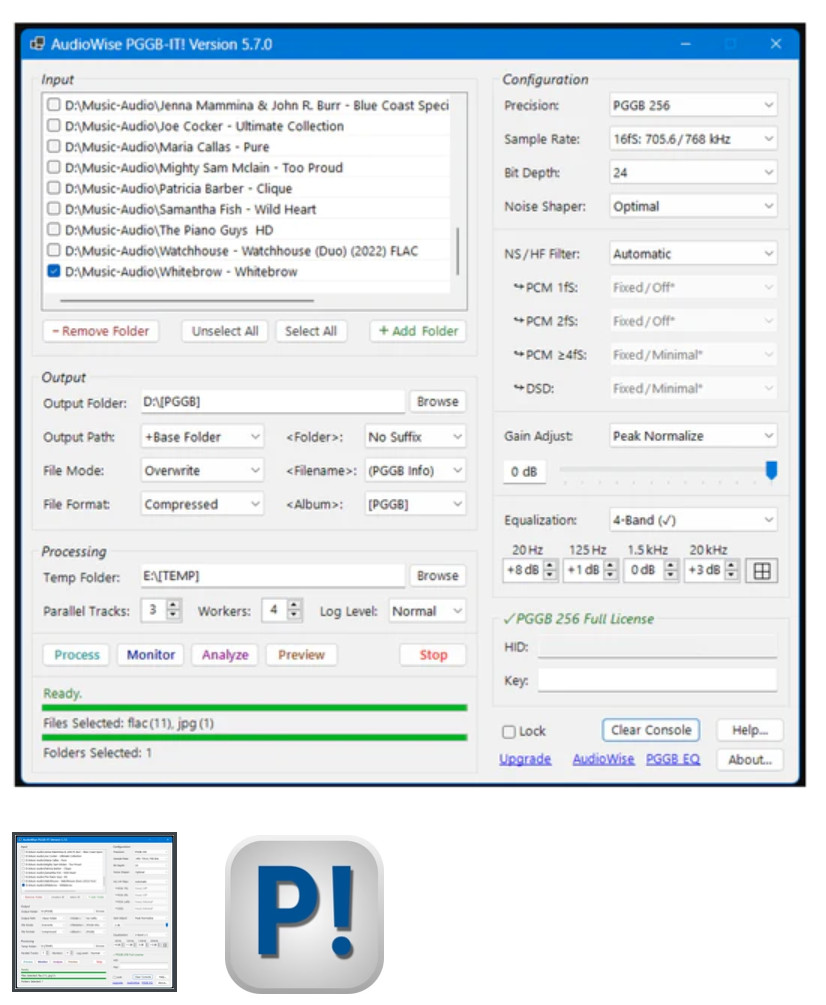Screen dimensions: 826x1005
Task: Click the AudioWise window title bar icon
Action: click(37, 44)
